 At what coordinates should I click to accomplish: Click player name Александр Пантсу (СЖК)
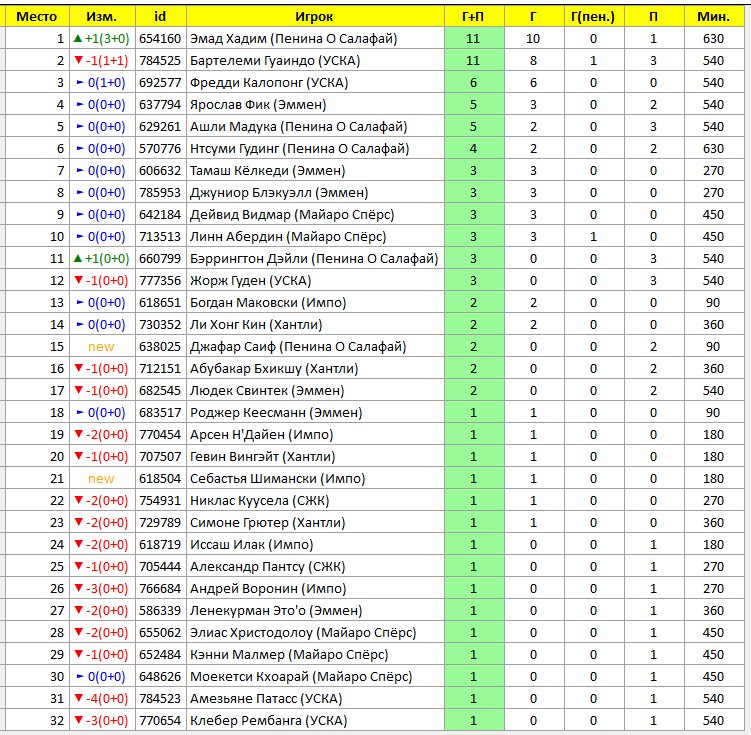point(268,567)
